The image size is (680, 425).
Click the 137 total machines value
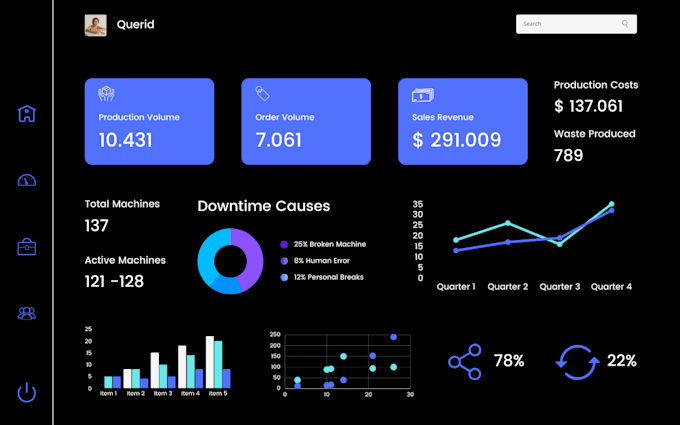97,226
